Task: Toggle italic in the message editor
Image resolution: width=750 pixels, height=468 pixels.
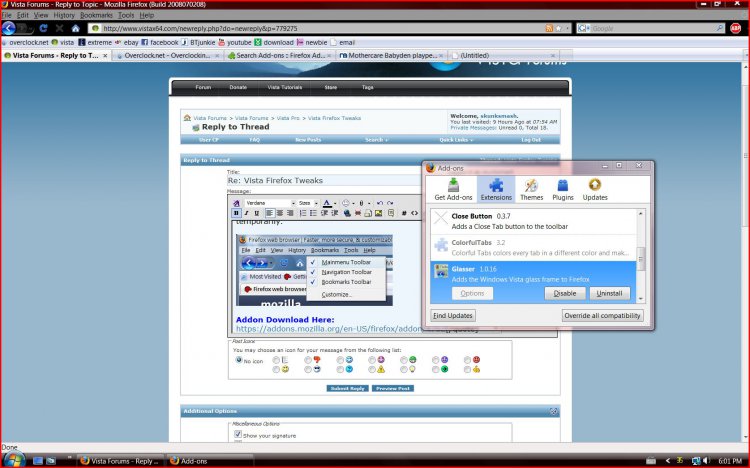Action: click(246, 213)
